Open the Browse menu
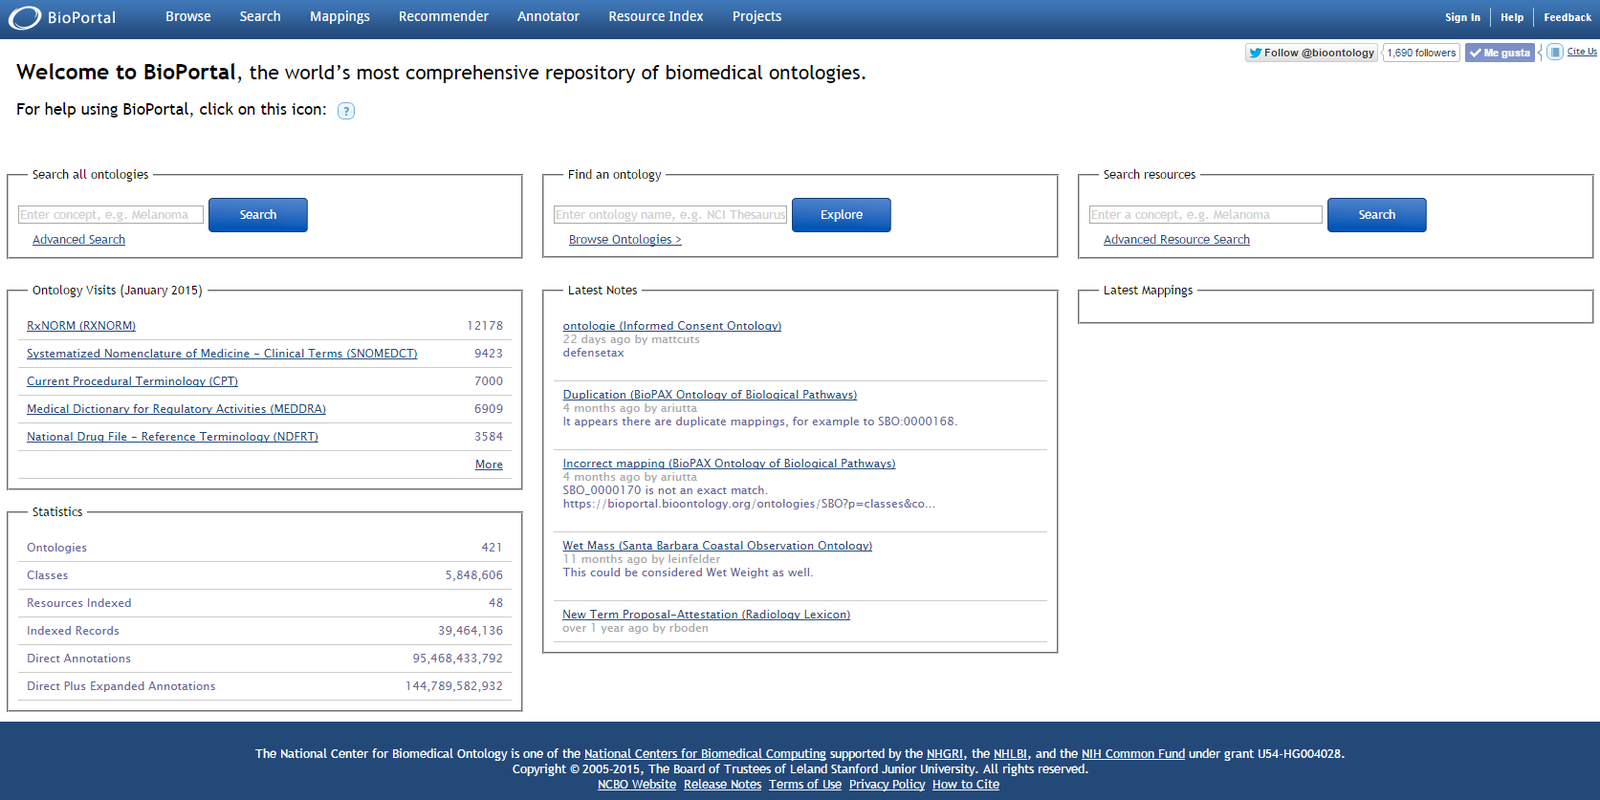Screen dimensions: 1600x800 pyautogui.click(x=188, y=17)
